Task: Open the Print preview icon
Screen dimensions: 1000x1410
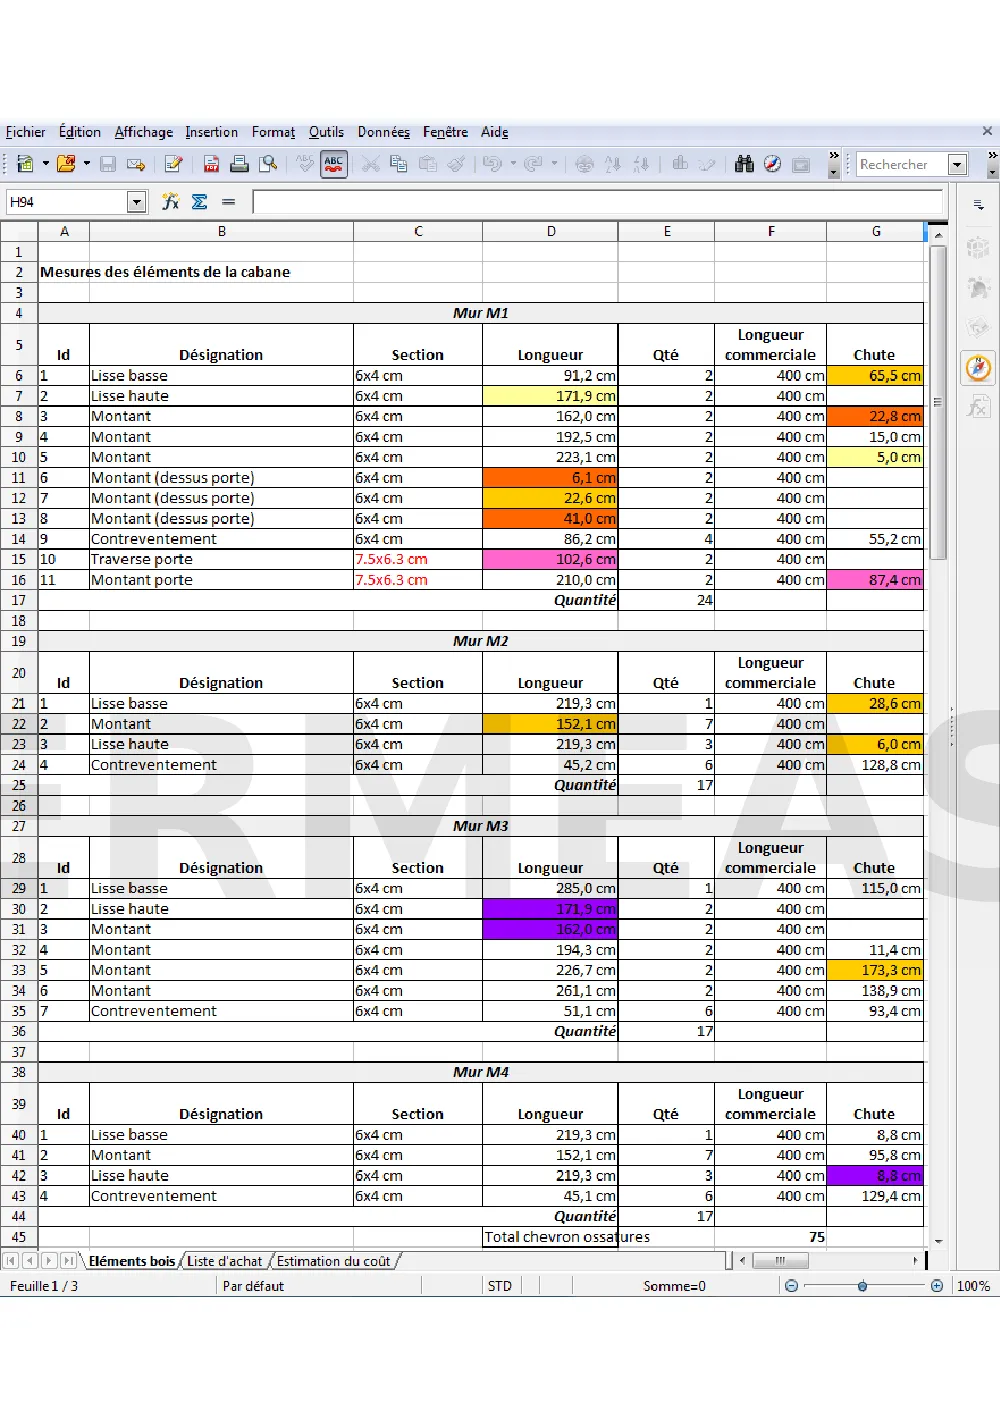Action: pyautogui.click(x=268, y=164)
